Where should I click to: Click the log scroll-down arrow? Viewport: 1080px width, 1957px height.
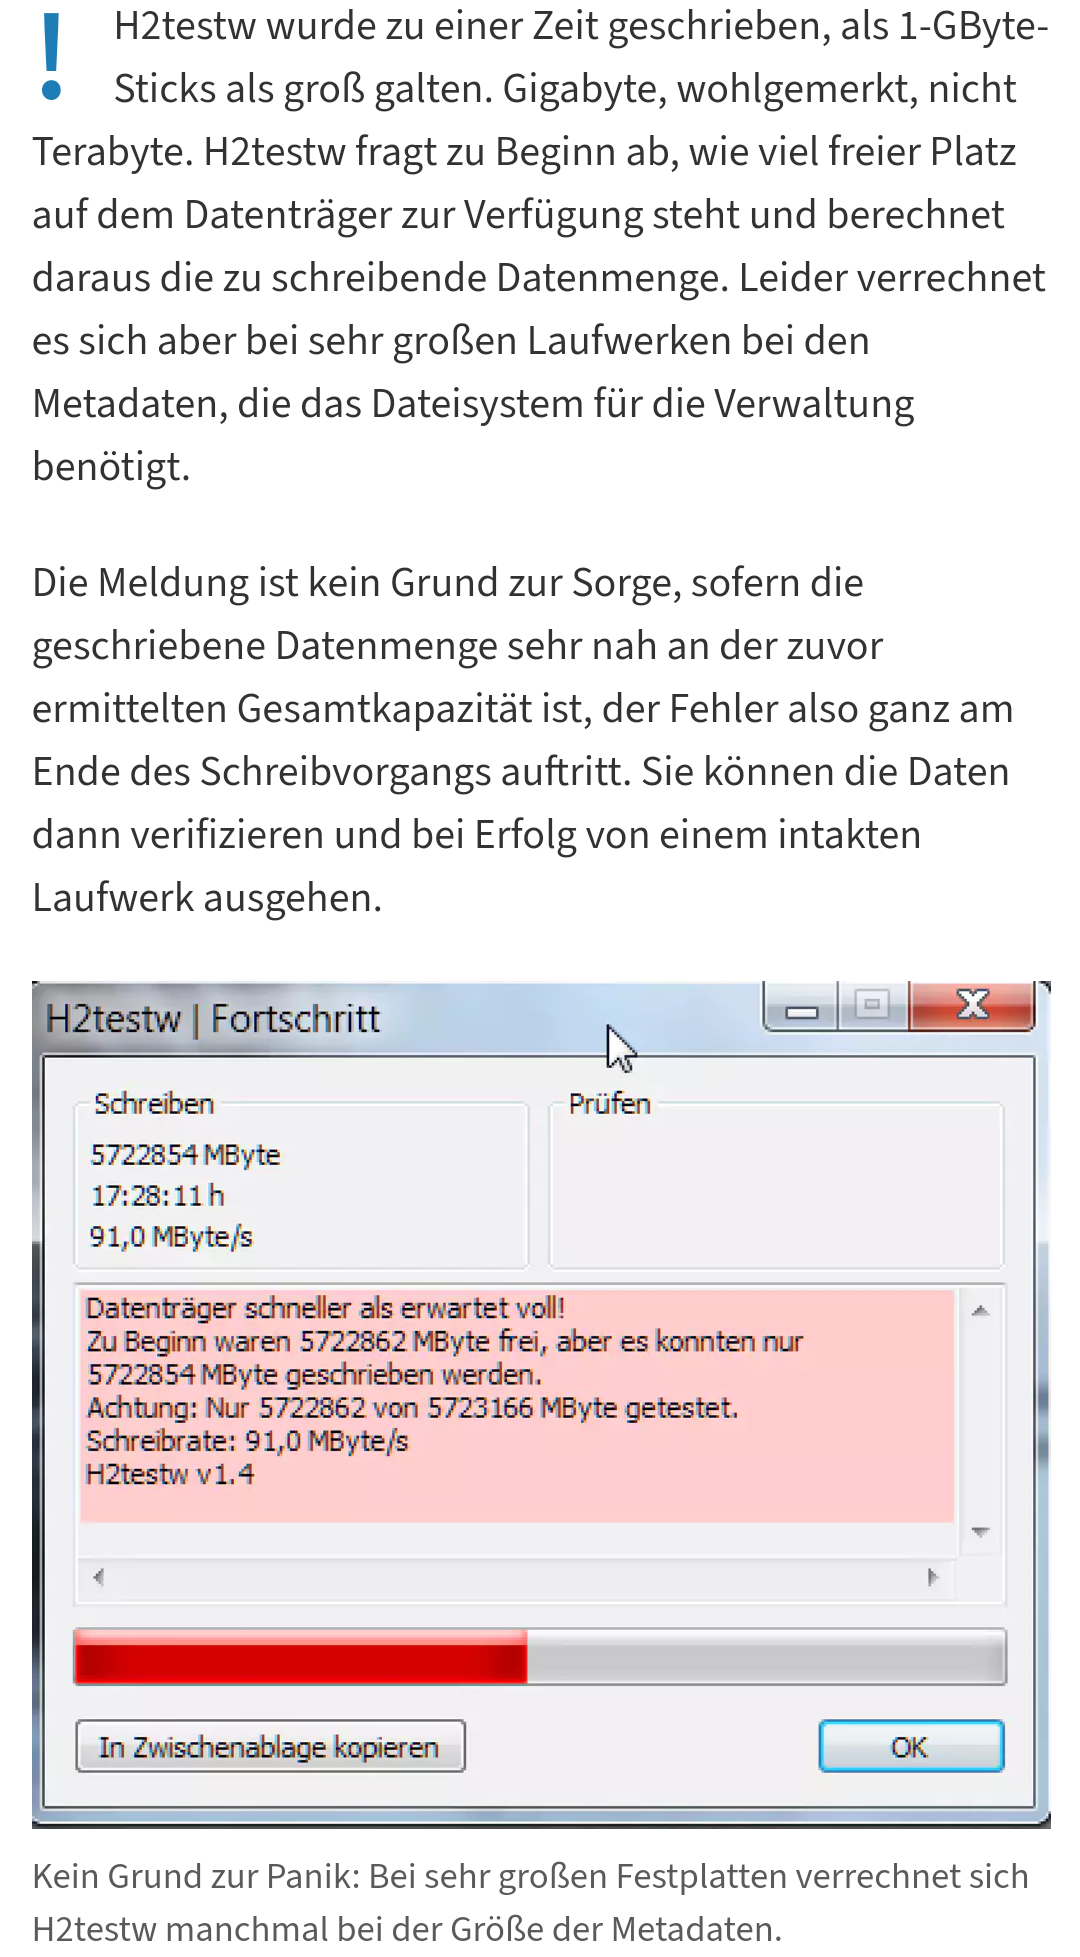click(x=980, y=1532)
